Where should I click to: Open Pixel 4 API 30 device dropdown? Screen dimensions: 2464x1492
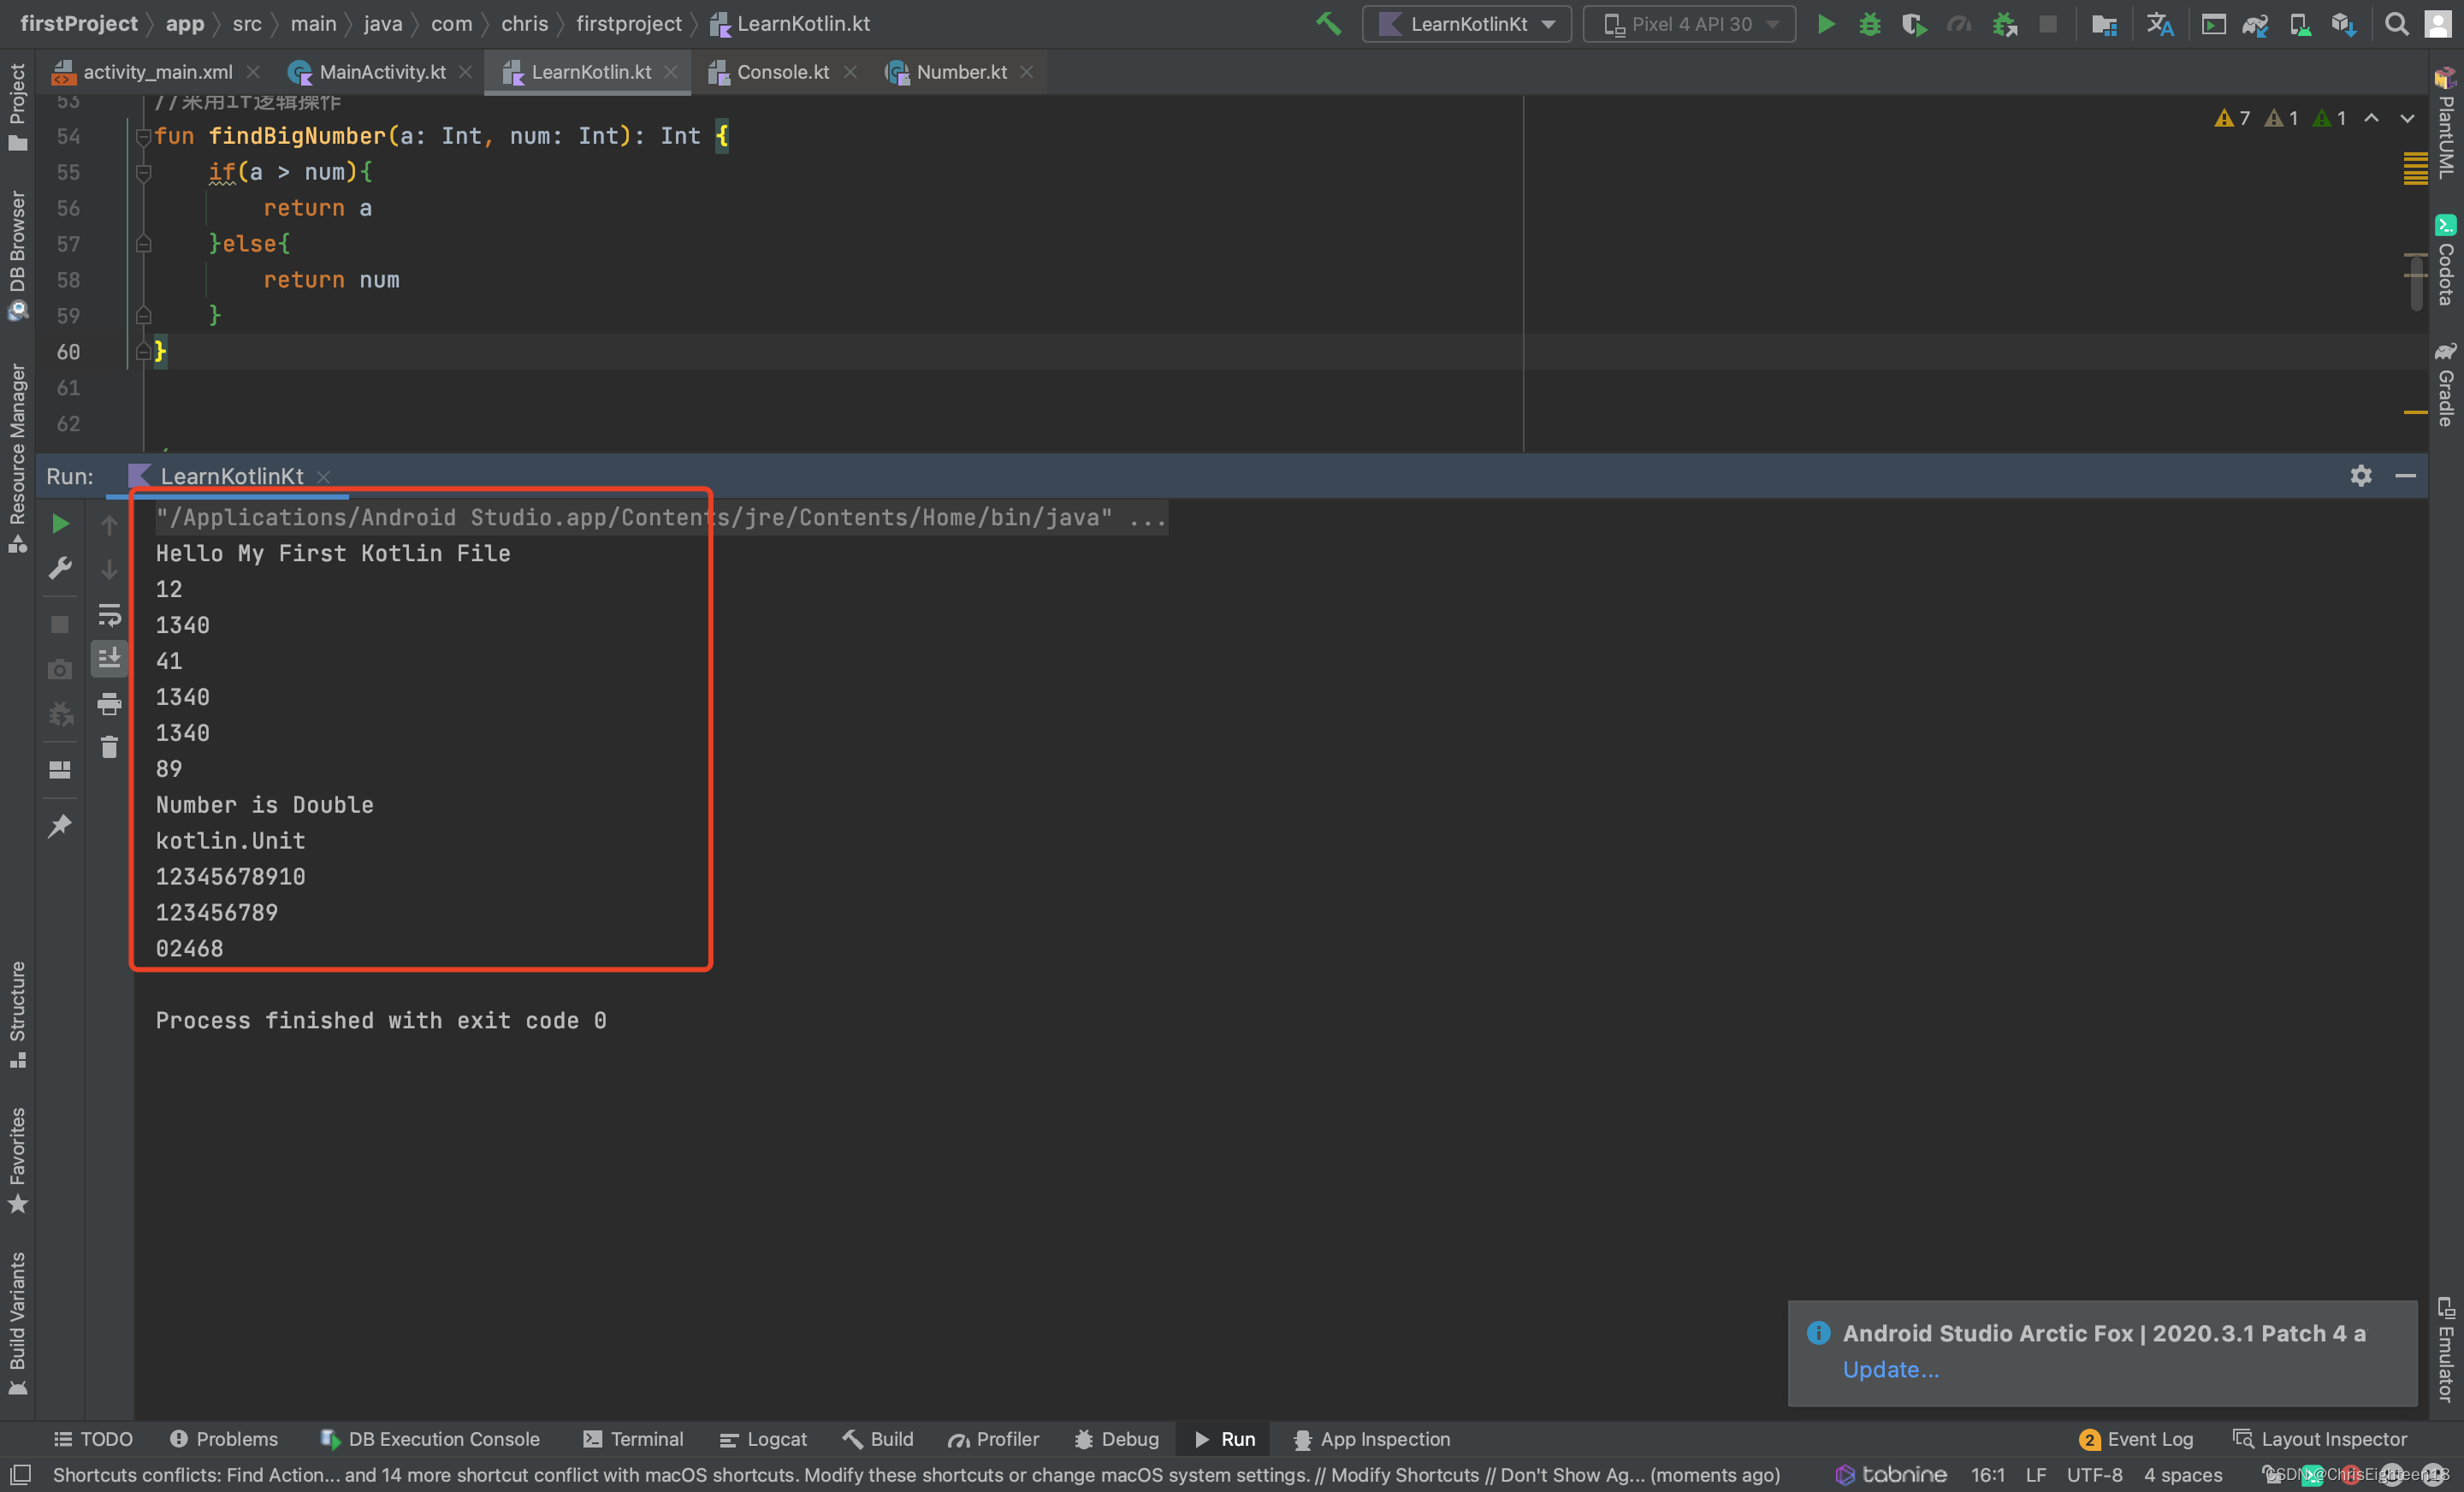pos(1689,24)
